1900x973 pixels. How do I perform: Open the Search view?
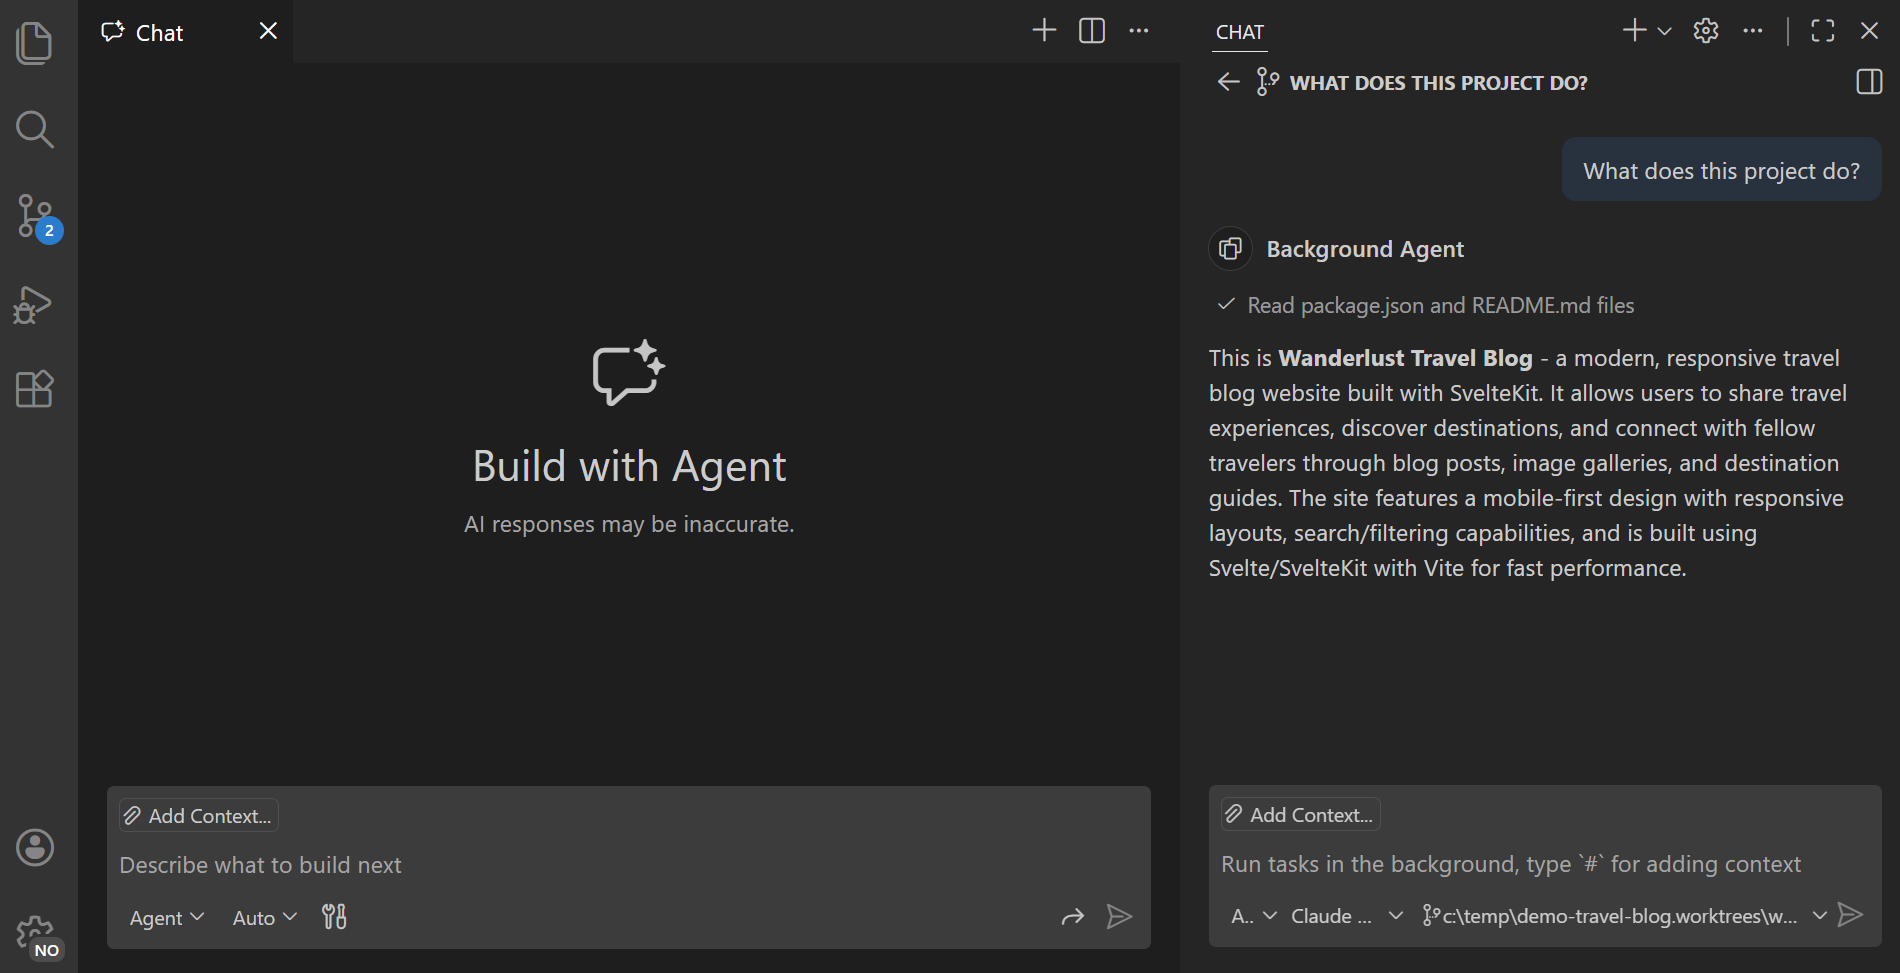35,129
